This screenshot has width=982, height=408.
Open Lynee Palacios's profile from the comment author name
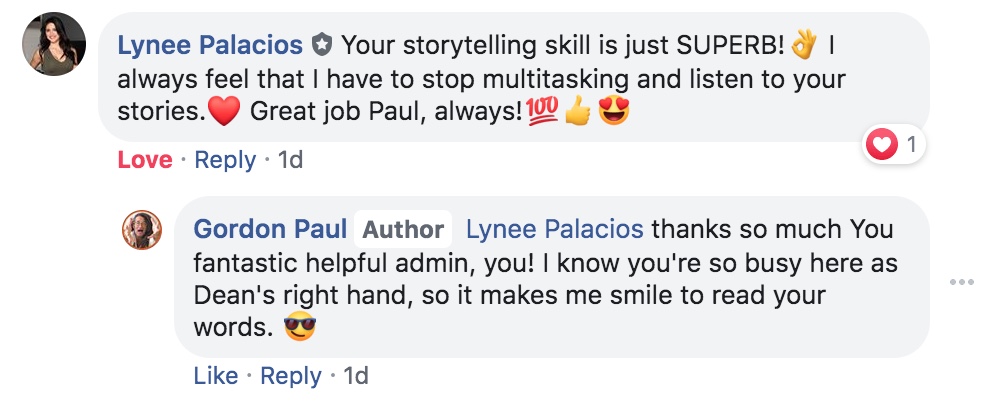[210, 45]
